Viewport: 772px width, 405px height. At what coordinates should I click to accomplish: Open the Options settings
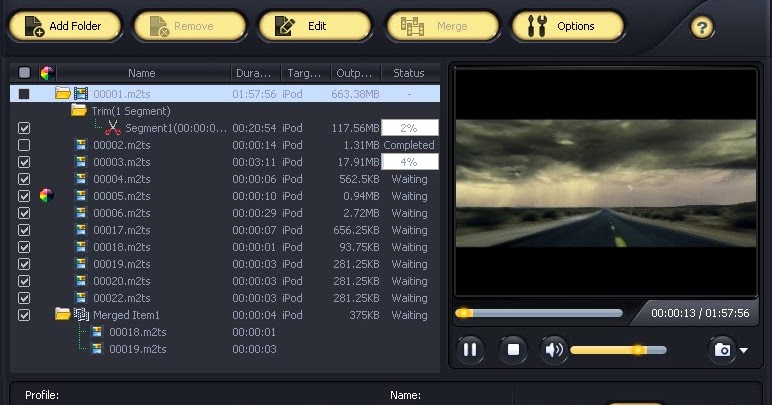[568, 26]
